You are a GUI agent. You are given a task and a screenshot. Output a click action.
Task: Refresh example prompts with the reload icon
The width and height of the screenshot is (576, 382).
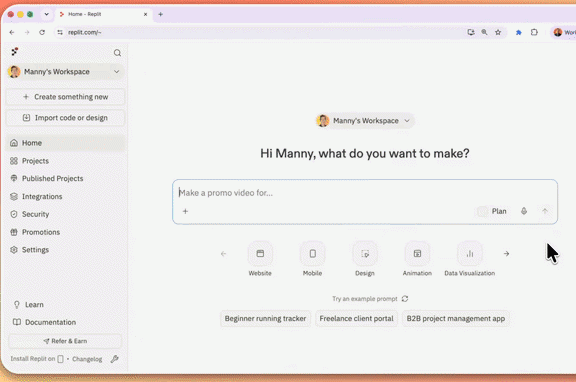point(405,299)
